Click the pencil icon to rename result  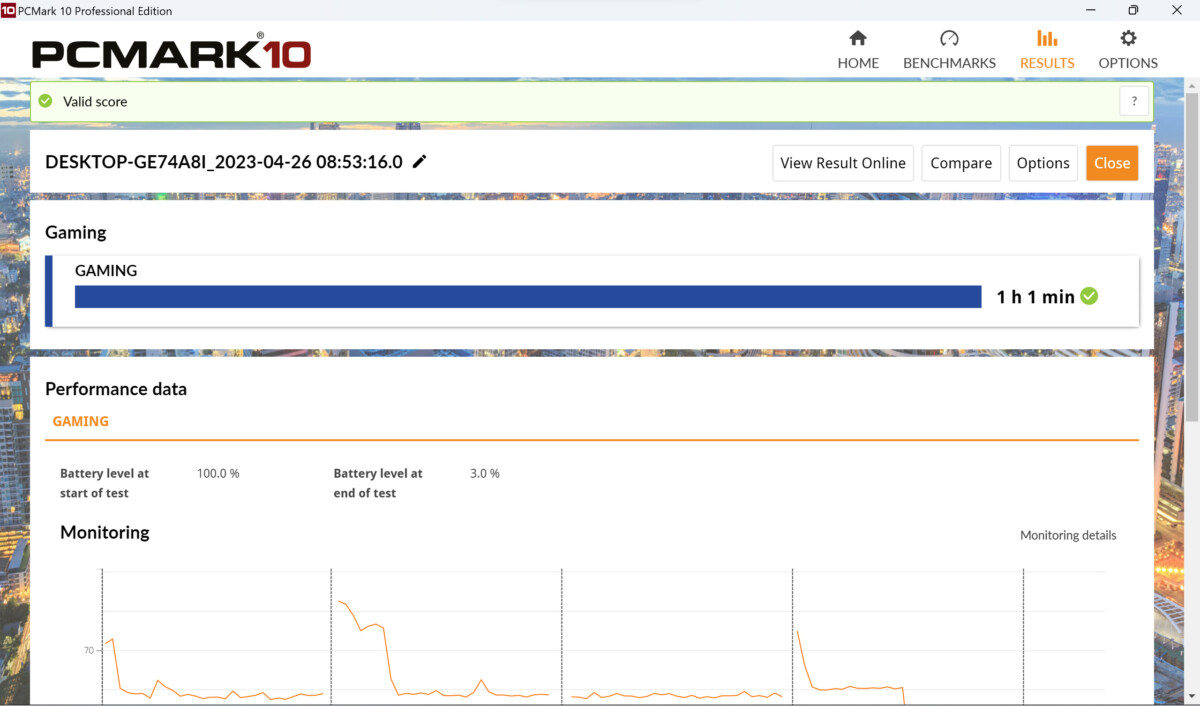point(420,162)
